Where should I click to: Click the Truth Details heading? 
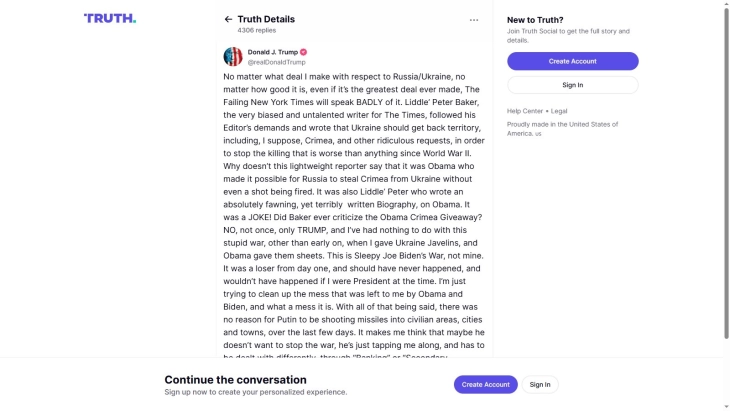[x=266, y=19]
